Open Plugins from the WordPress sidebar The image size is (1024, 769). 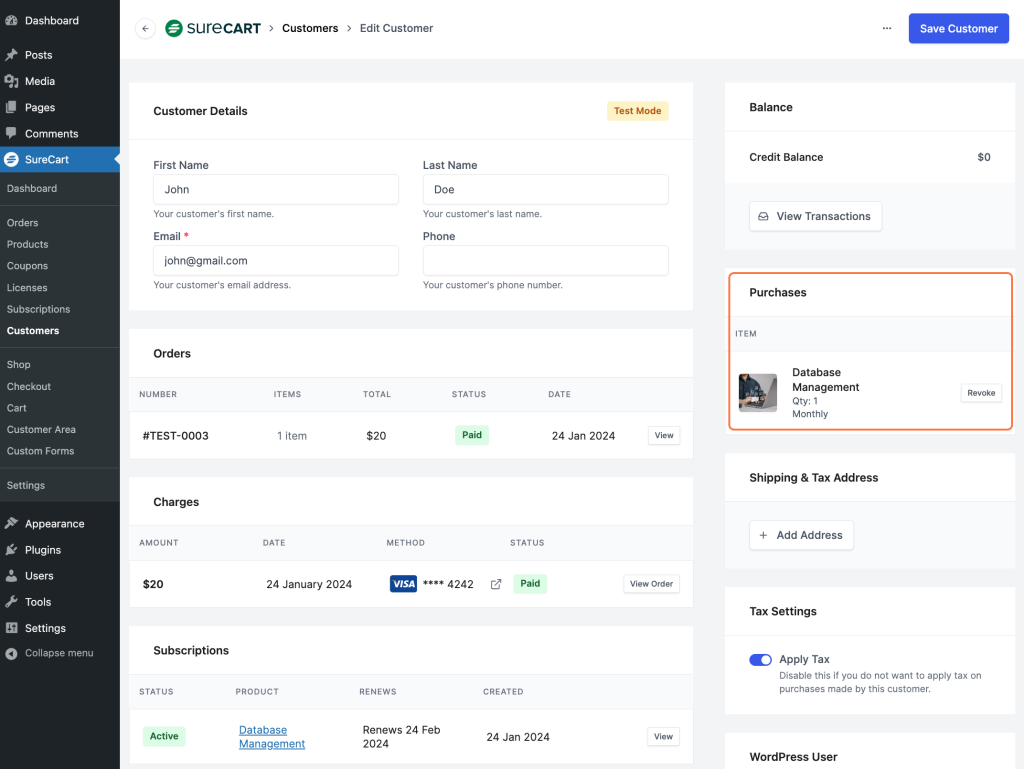click(42, 550)
